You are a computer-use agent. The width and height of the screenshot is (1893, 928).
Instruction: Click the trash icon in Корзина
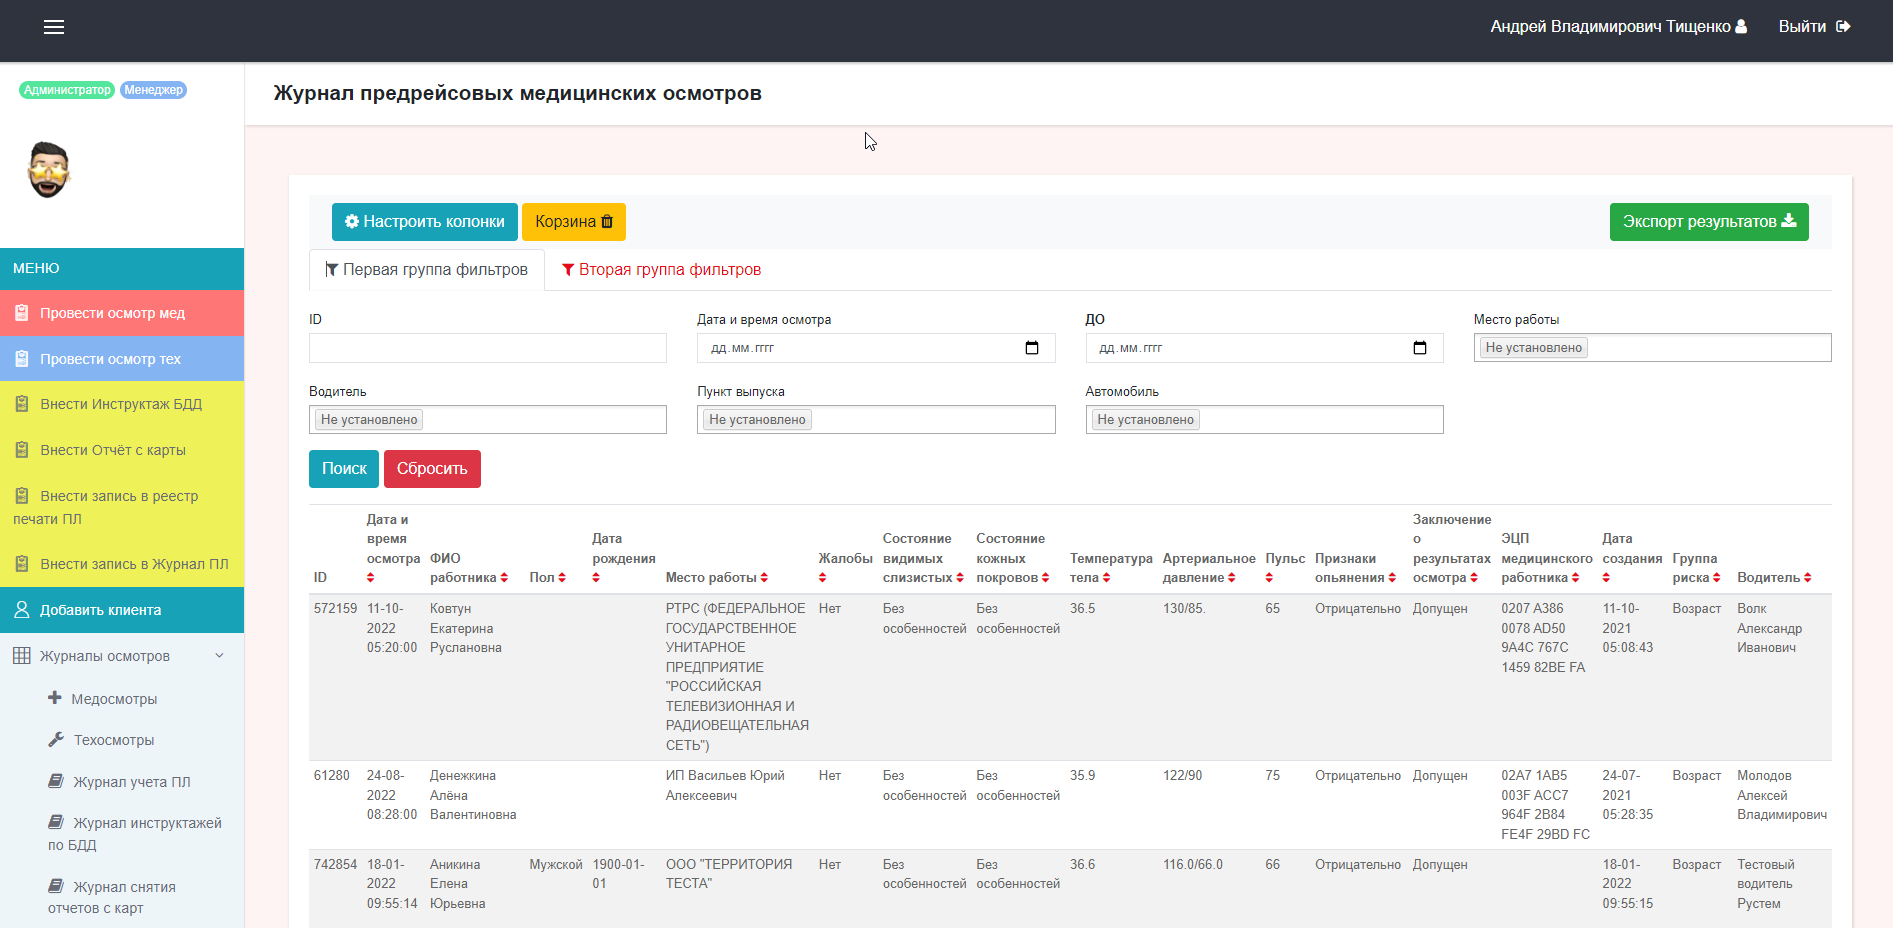pos(607,222)
